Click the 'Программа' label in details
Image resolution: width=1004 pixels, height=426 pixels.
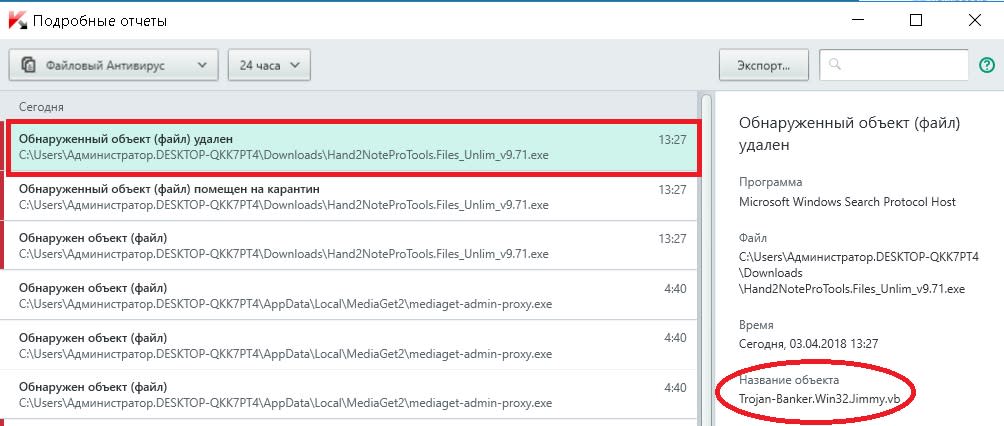click(770, 183)
